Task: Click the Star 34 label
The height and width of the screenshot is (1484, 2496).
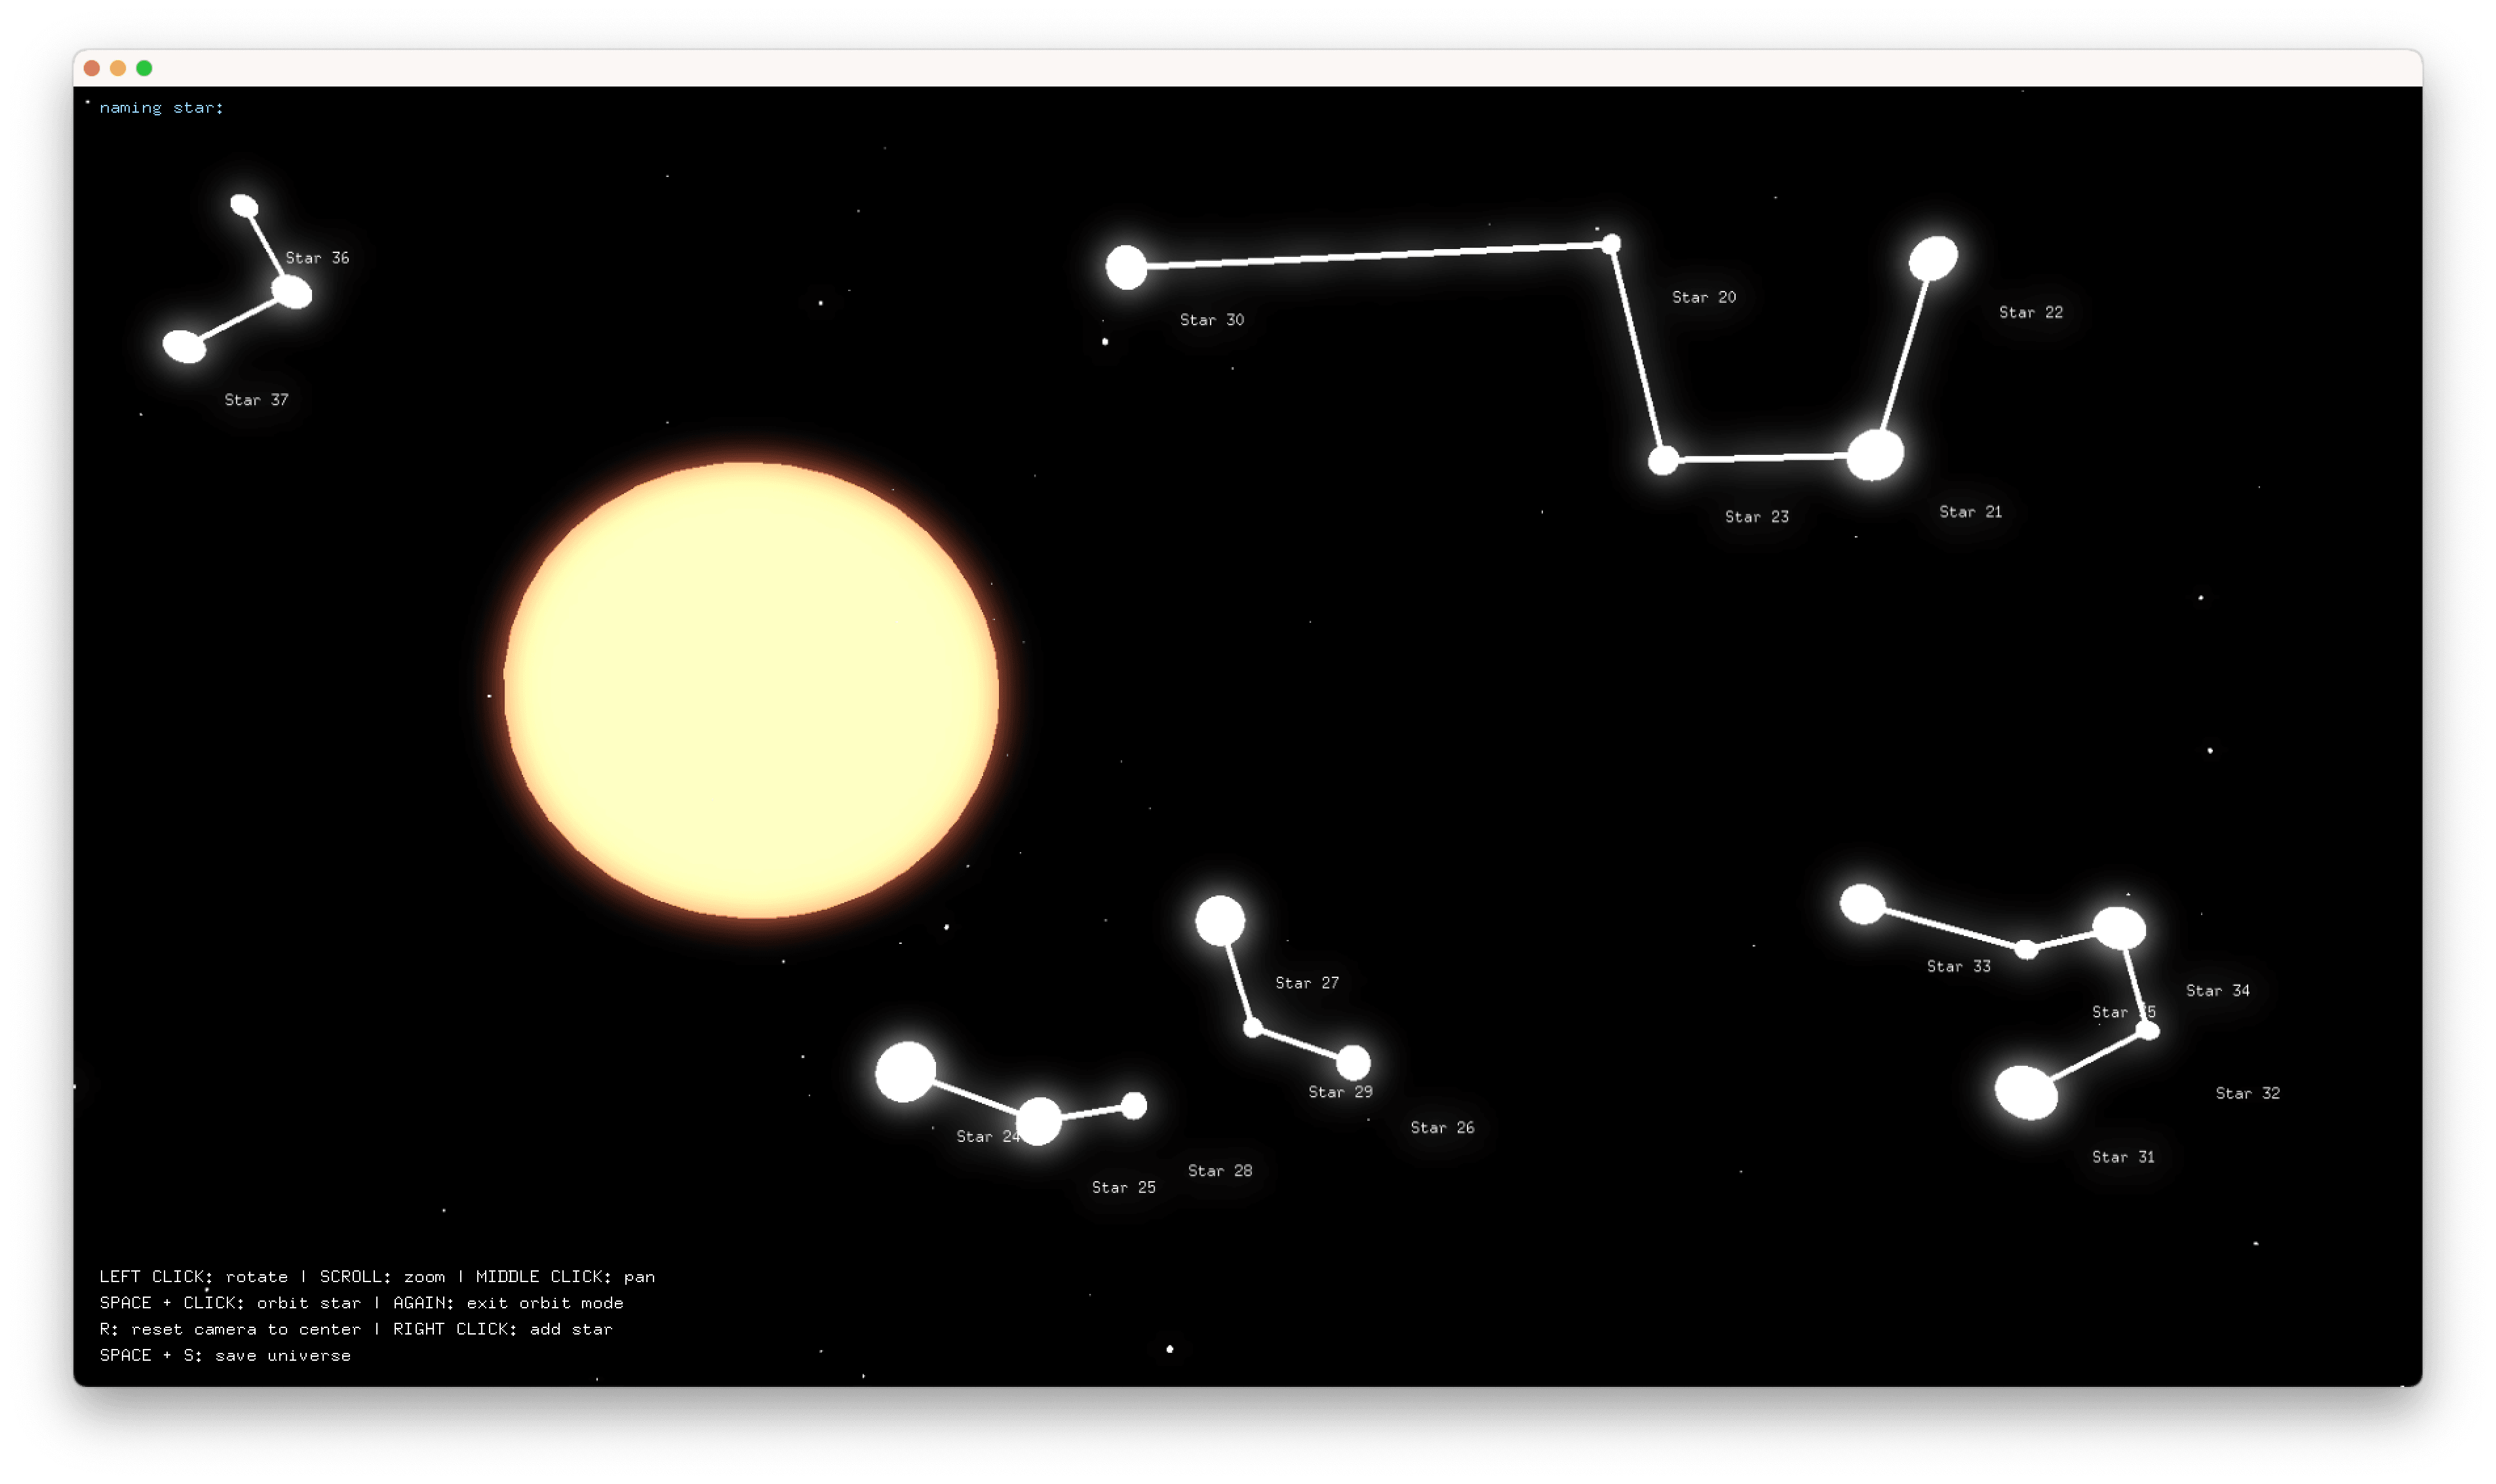Action: (x=2217, y=990)
